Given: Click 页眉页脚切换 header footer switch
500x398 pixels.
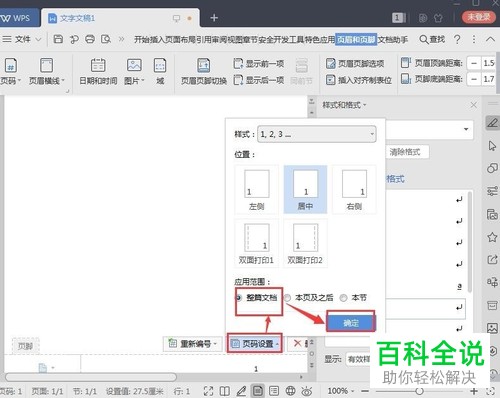Looking at the screenshot, I should click(x=204, y=71).
